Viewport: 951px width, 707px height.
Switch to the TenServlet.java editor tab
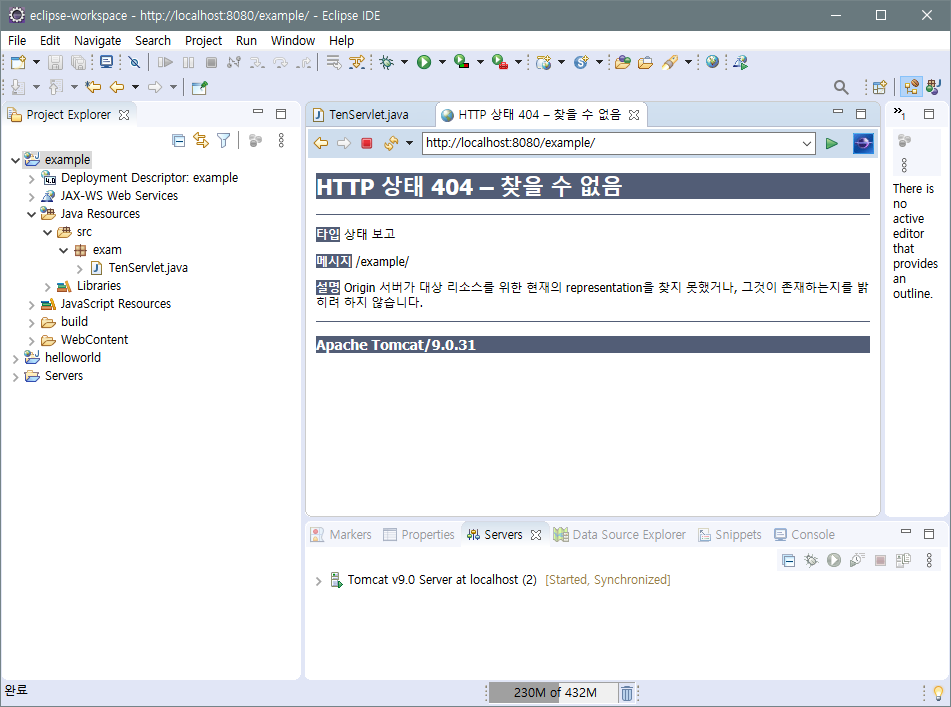point(369,115)
